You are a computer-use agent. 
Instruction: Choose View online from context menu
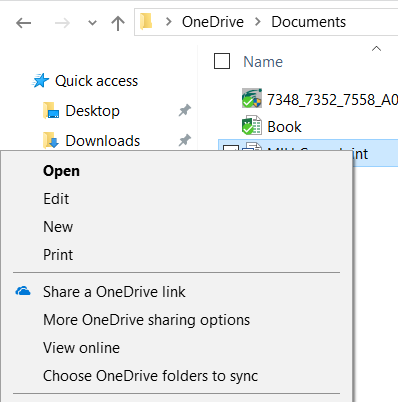click(x=81, y=348)
